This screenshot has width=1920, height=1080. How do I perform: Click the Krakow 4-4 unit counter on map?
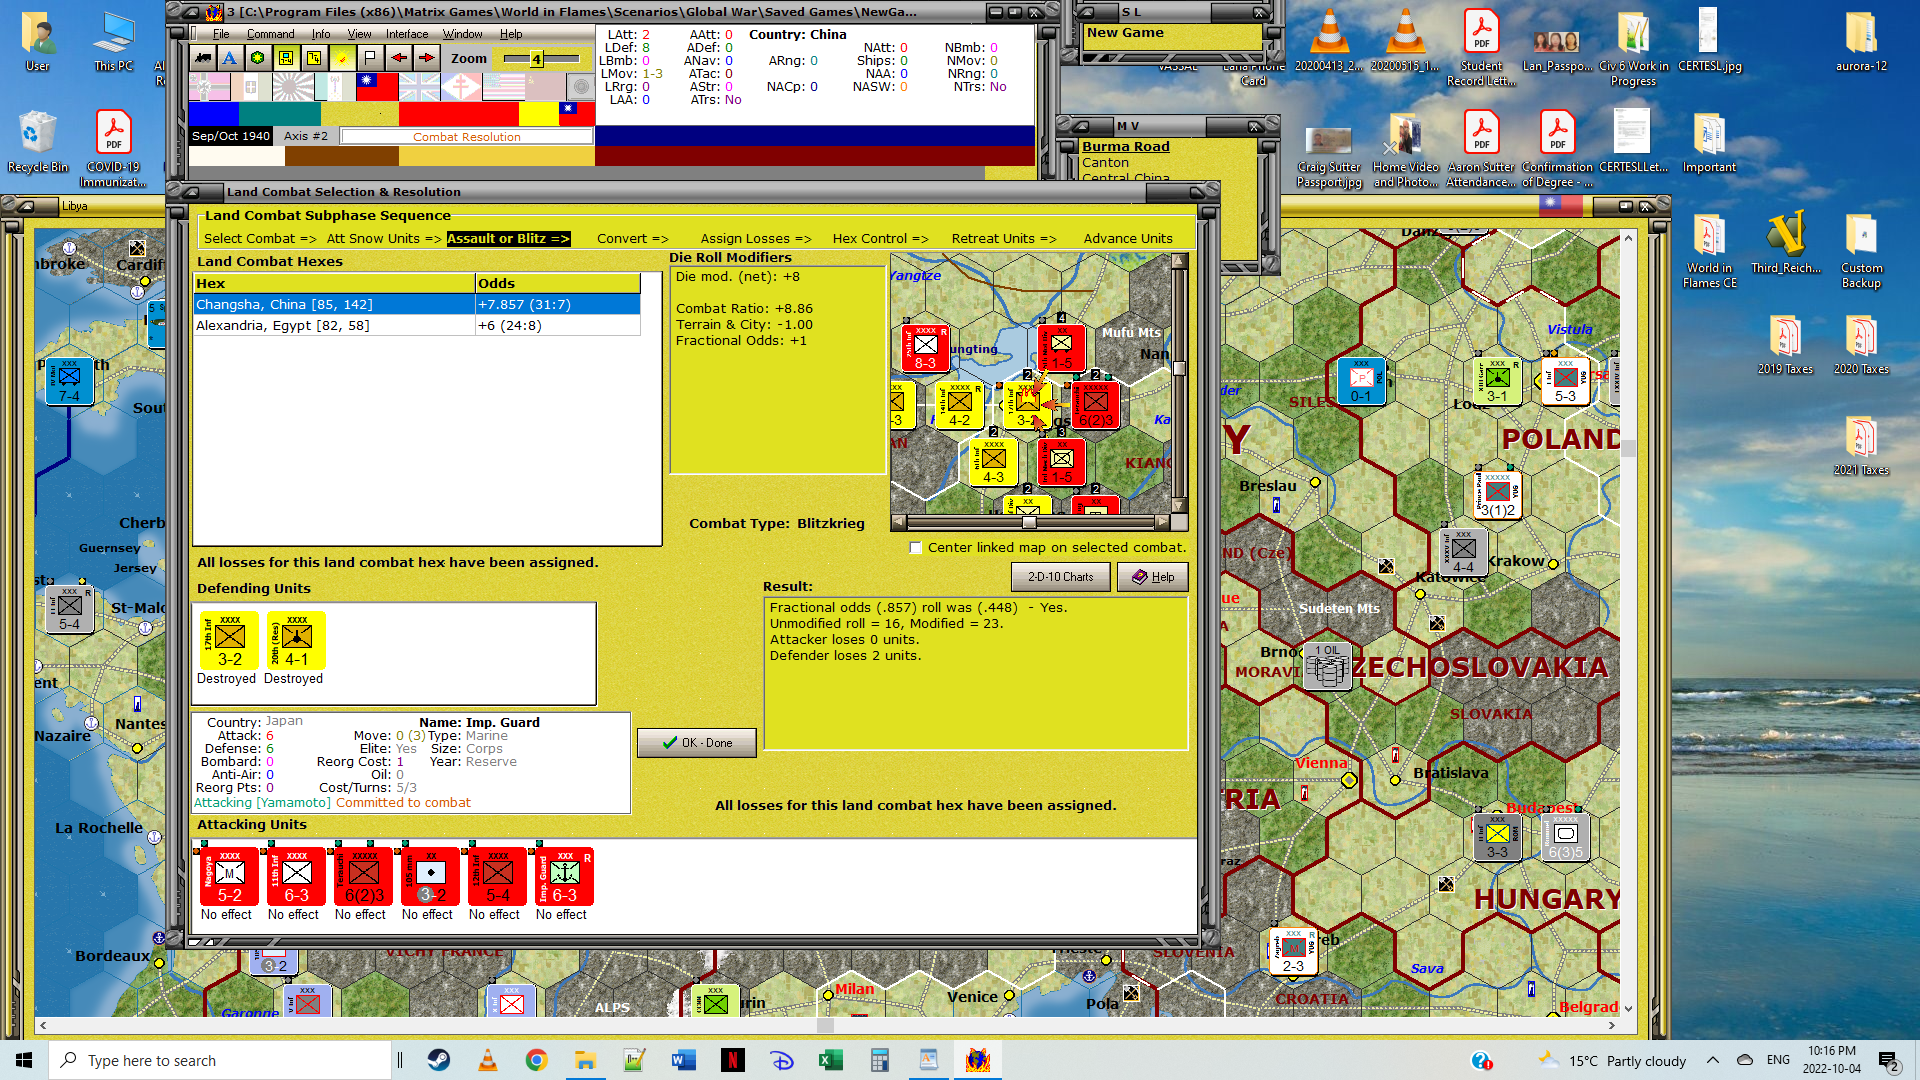coord(1463,552)
